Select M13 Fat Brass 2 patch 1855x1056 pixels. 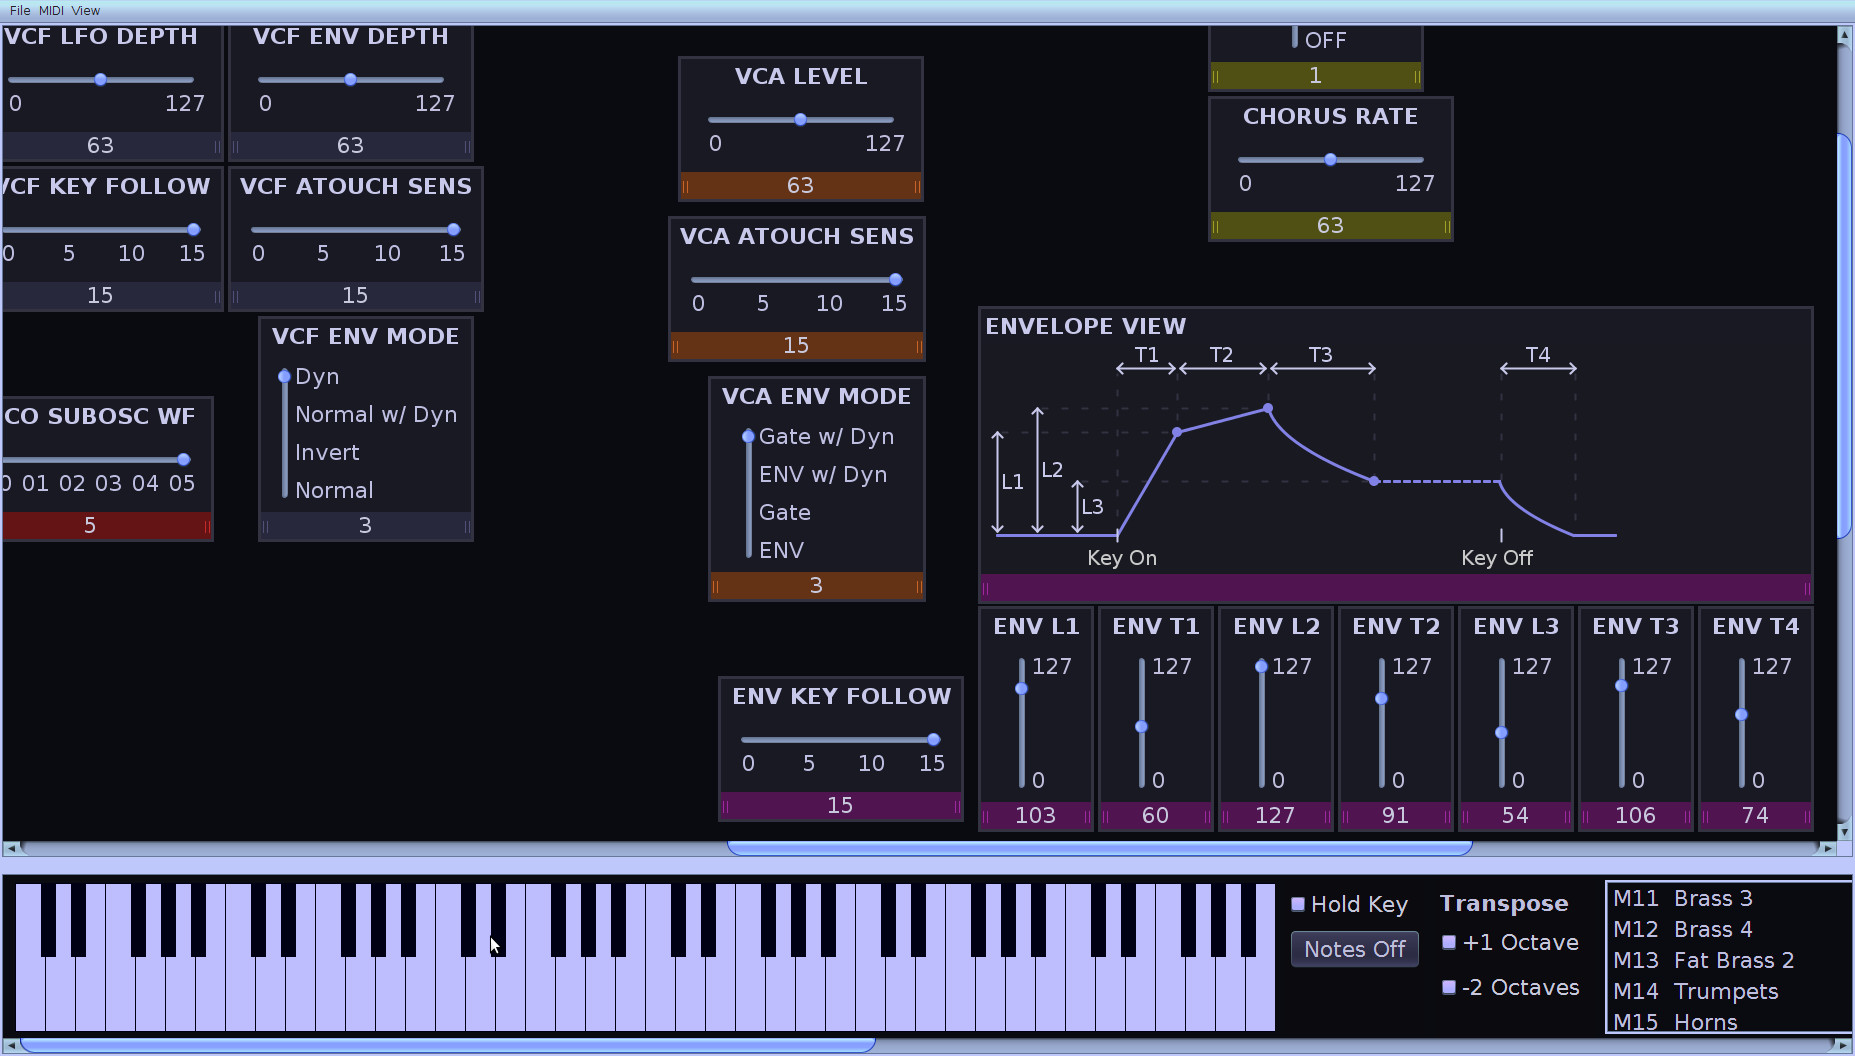(1703, 961)
